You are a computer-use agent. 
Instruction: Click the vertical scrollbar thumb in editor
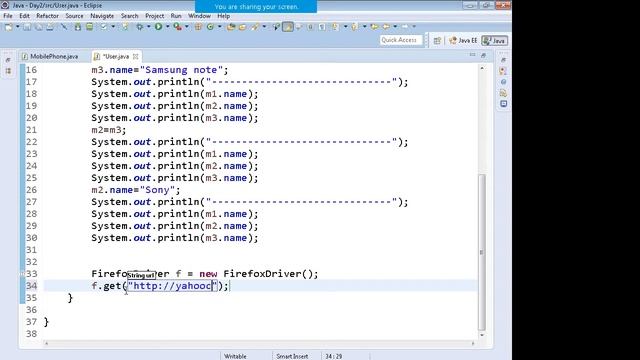(x=482, y=251)
